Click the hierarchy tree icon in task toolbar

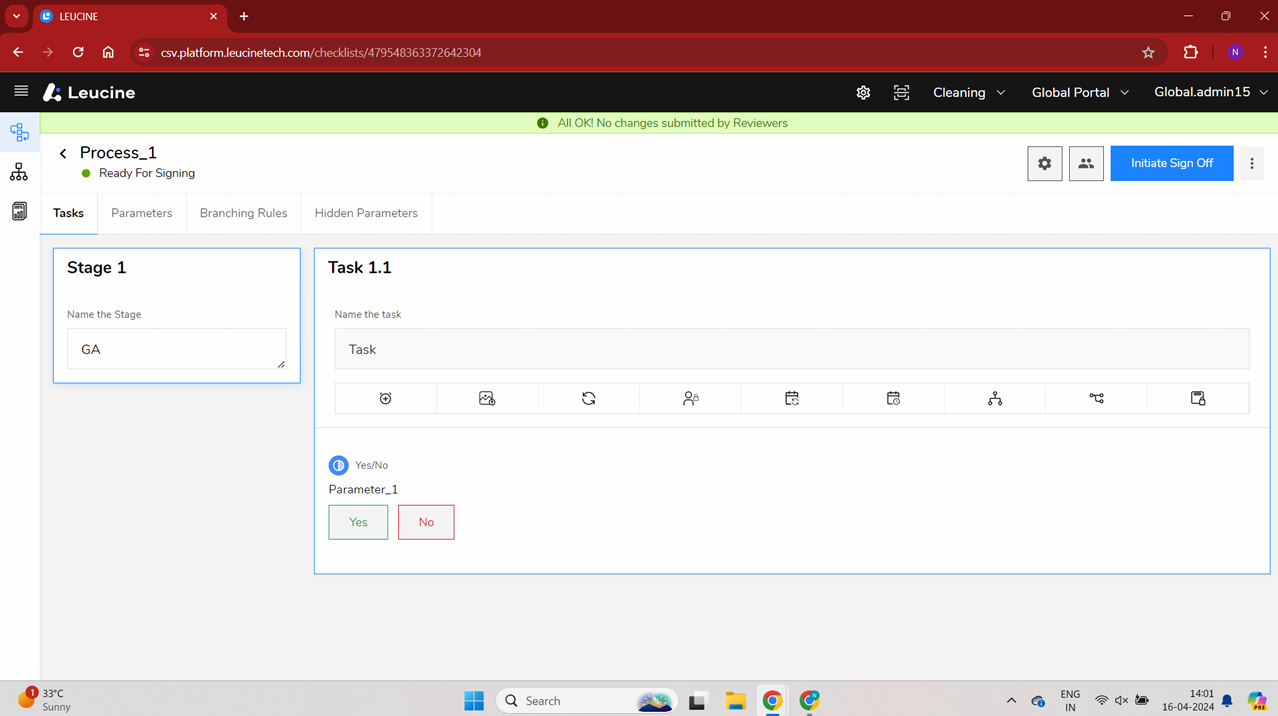point(995,398)
